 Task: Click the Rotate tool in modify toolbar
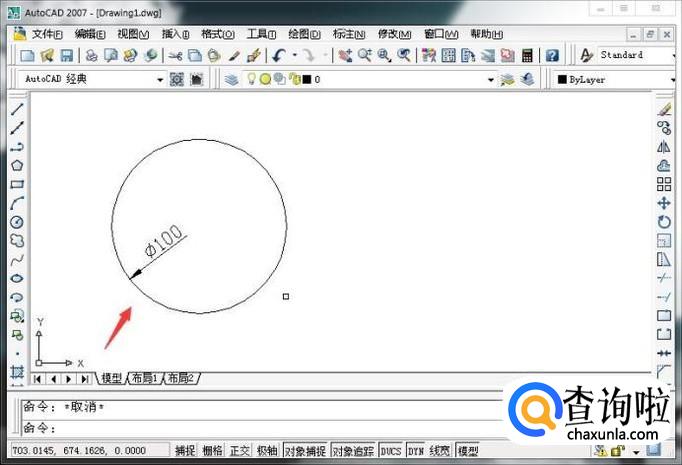(664, 222)
